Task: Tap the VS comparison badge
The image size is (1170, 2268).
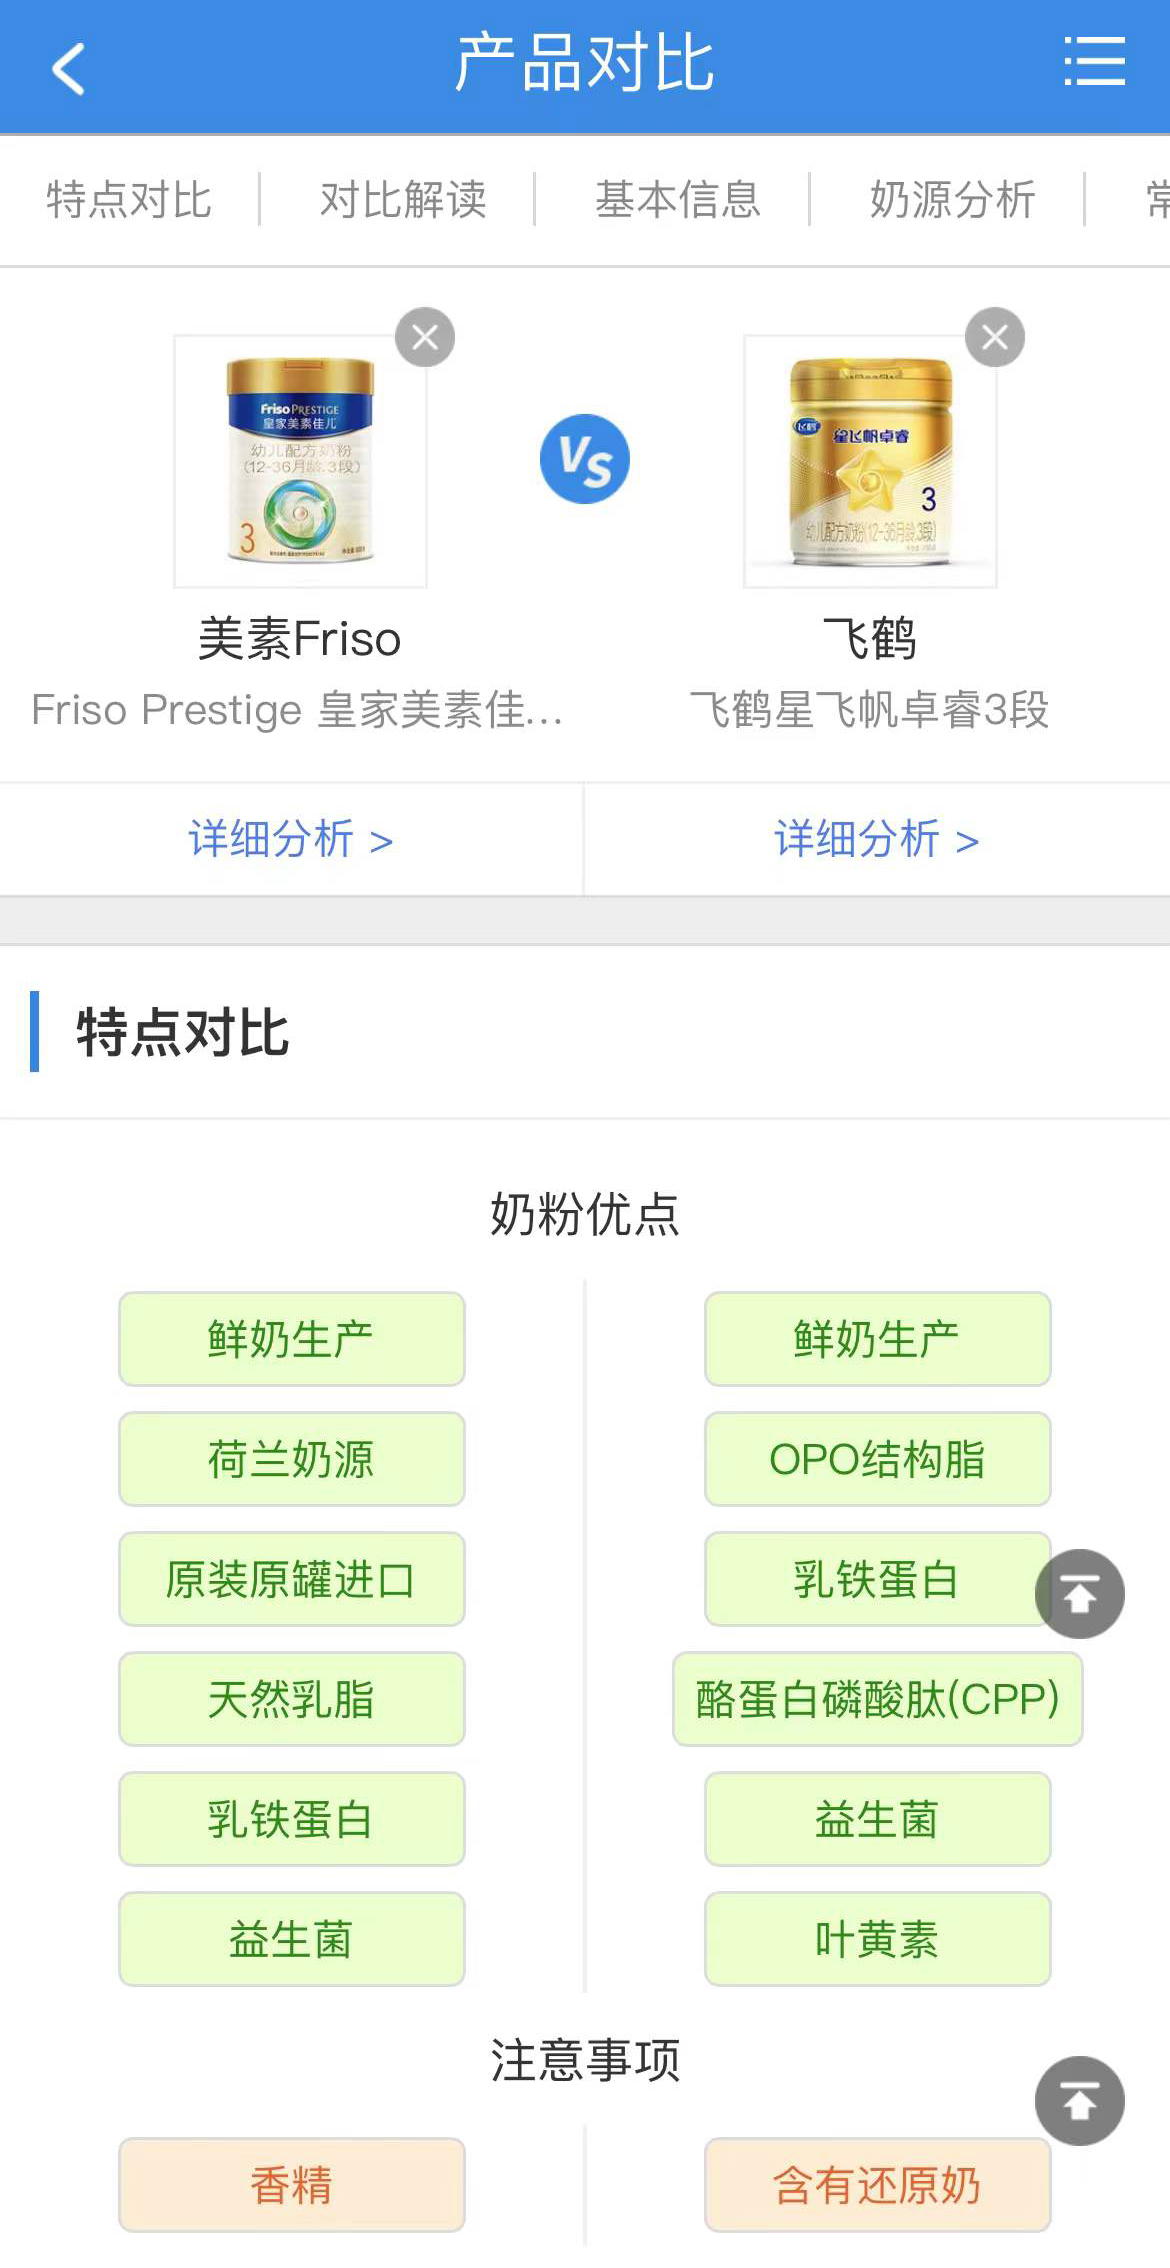Action: (585, 459)
